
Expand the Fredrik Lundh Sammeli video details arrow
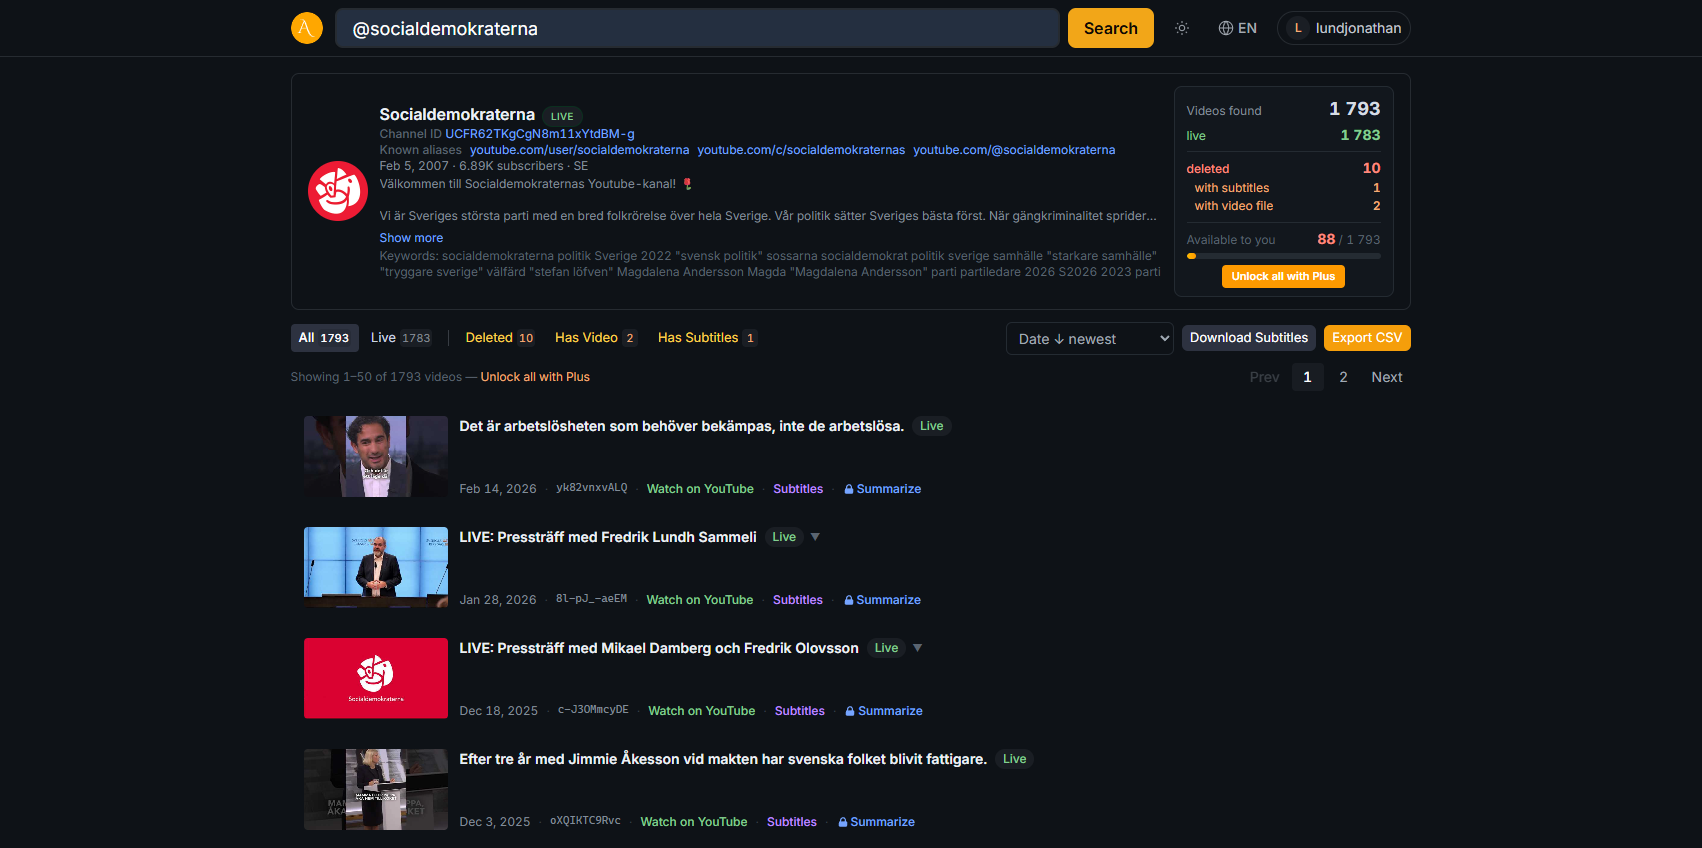click(815, 537)
